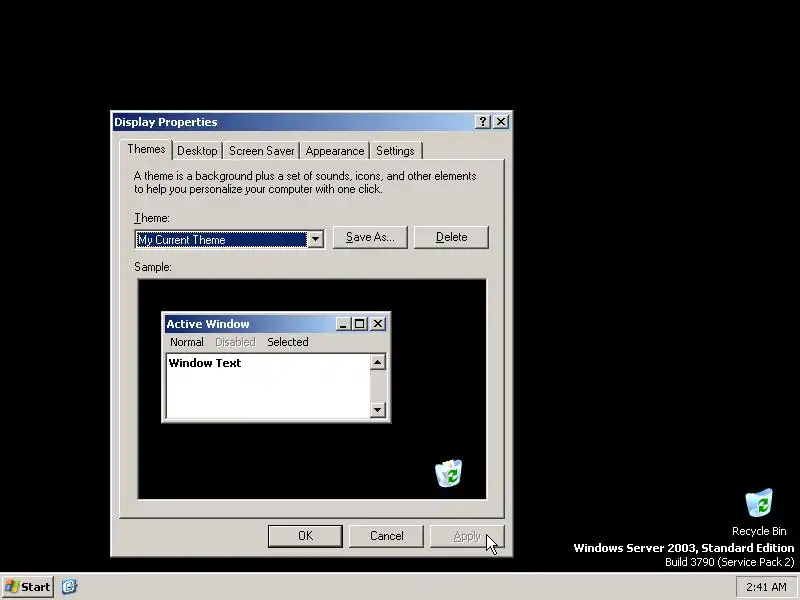Switch to the Themes tab
This screenshot has height=600, width=800.
pos(146,149)
